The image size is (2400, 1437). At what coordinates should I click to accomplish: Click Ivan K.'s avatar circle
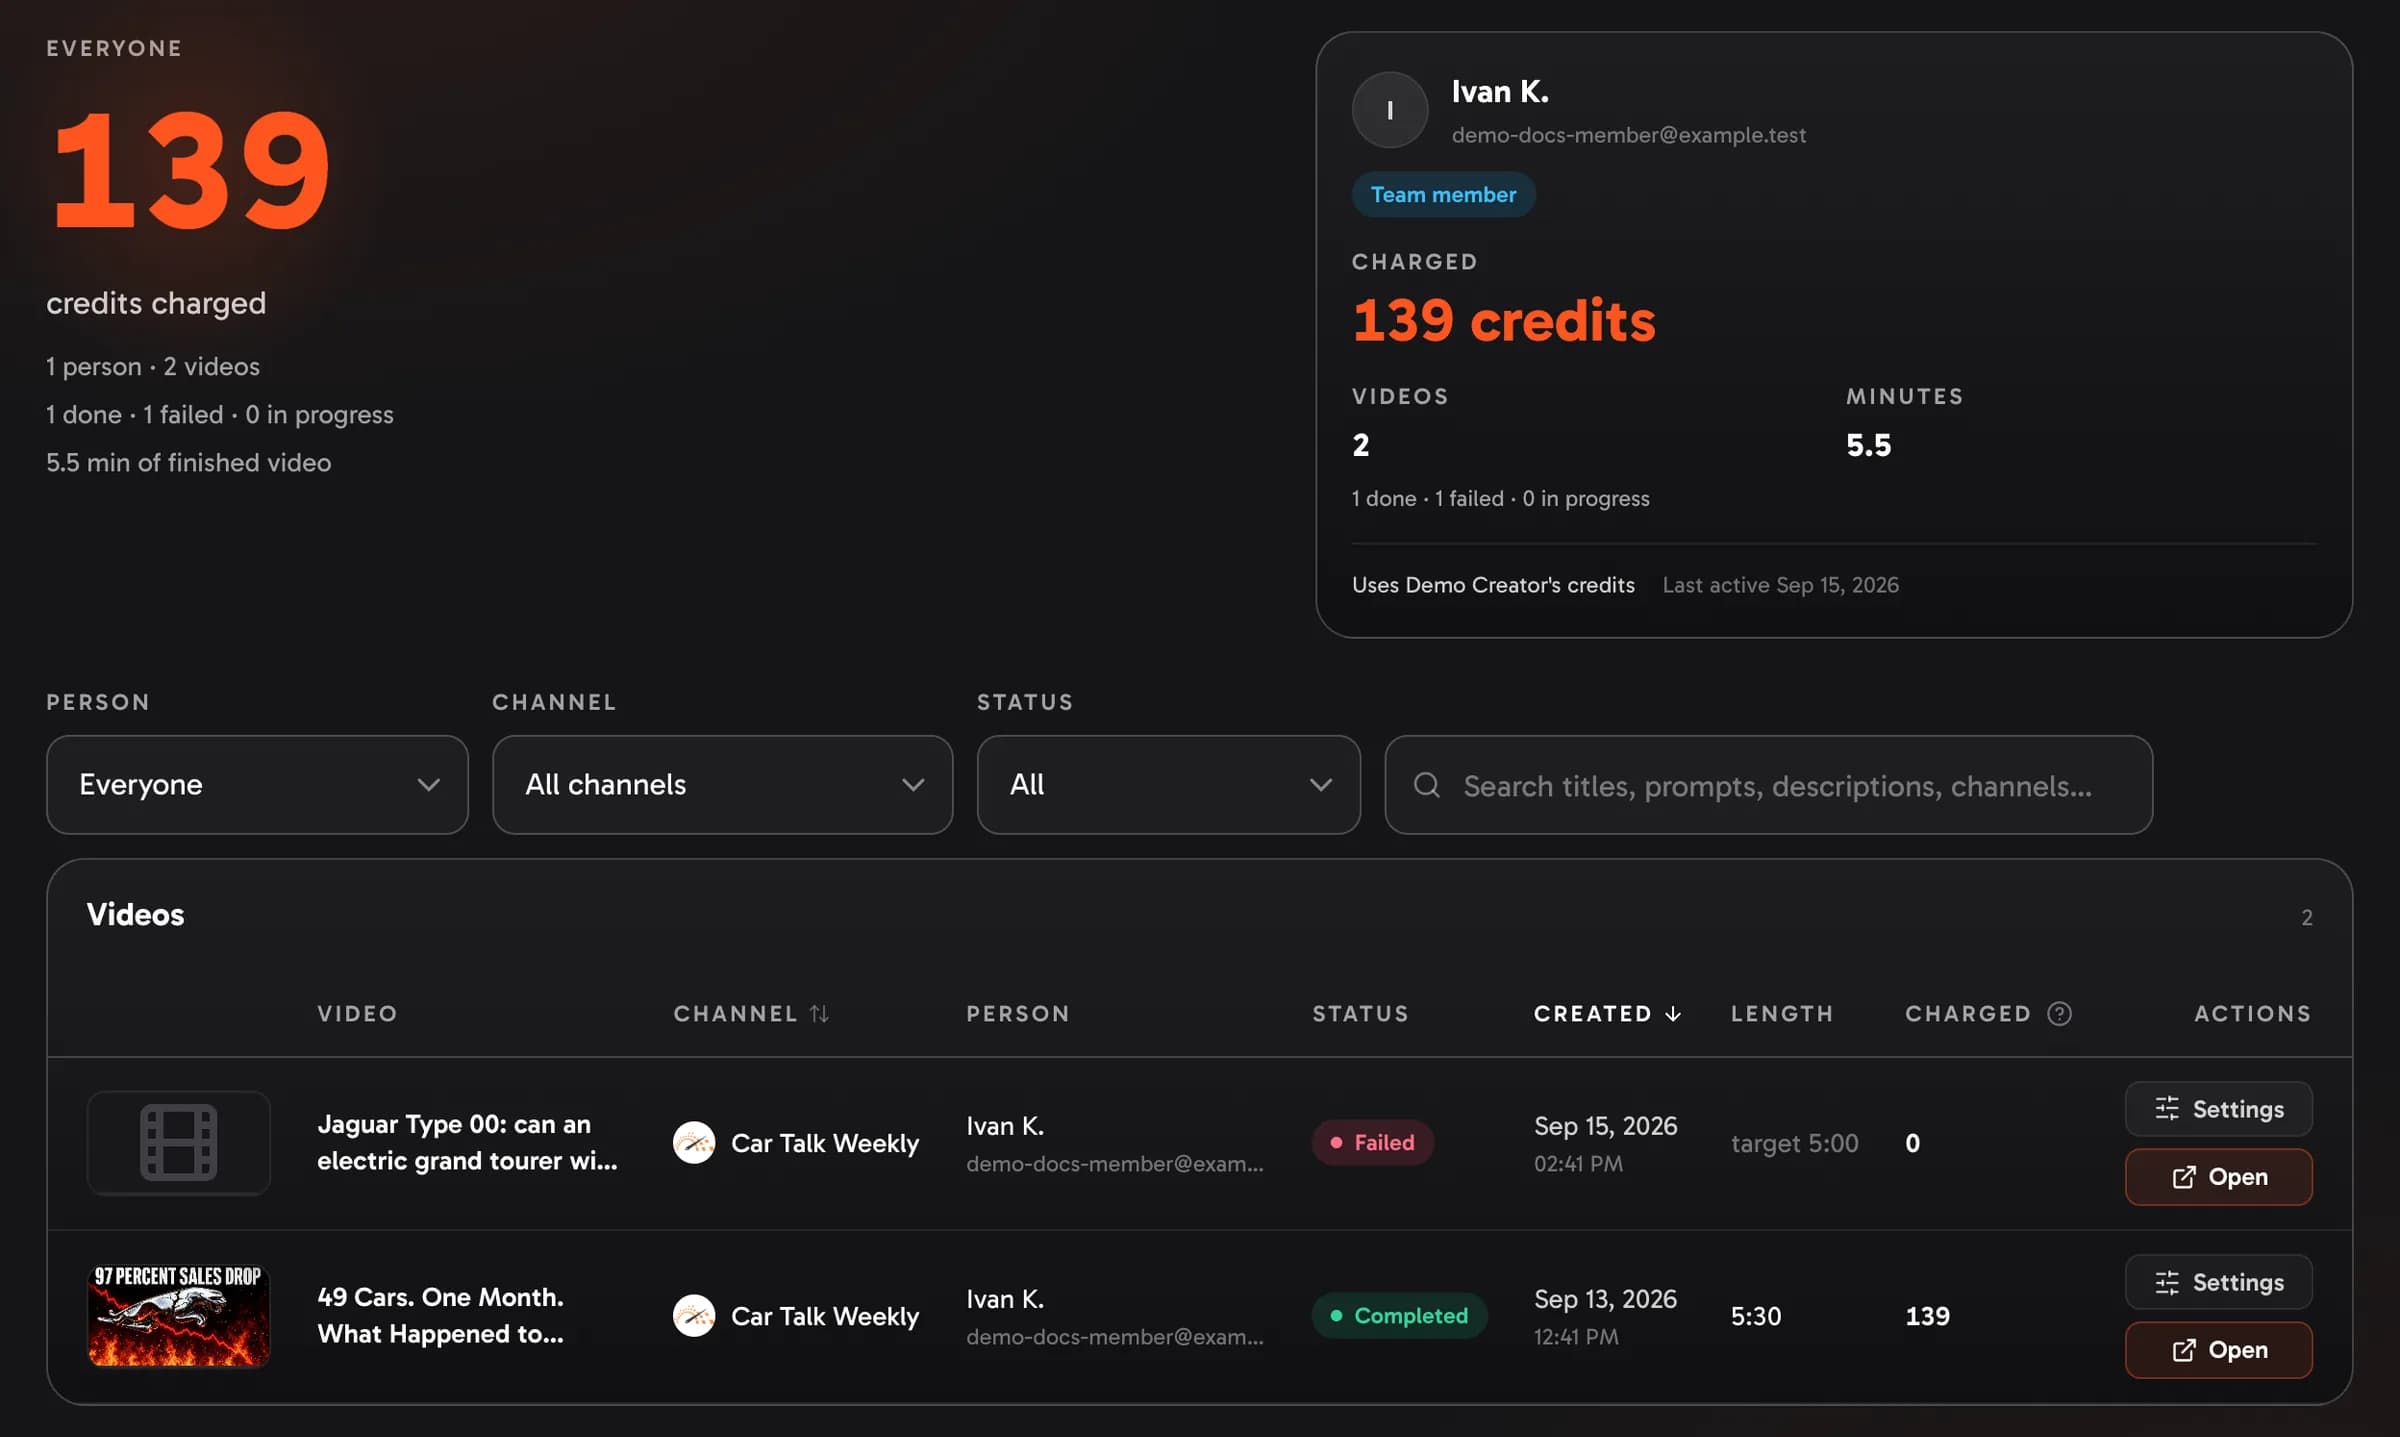pyautogui.click(x=1390, y=110)
